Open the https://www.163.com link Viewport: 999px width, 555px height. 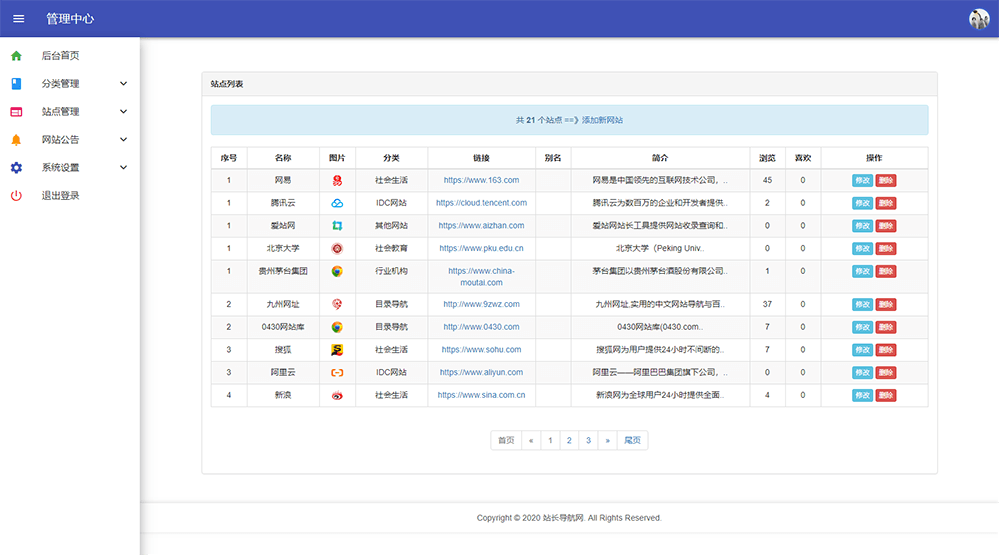[x=481, y=180]
